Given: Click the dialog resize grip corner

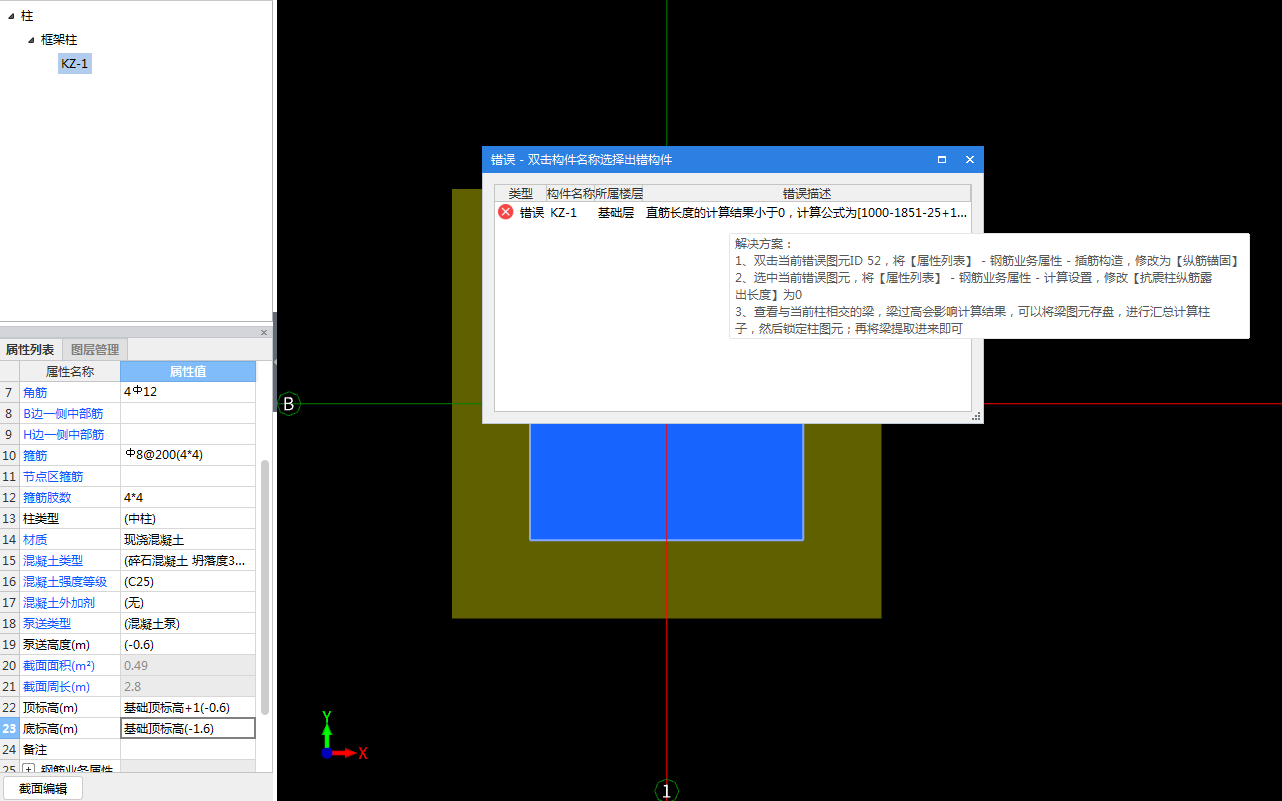Looking at the screenshot, I should 976,416.
